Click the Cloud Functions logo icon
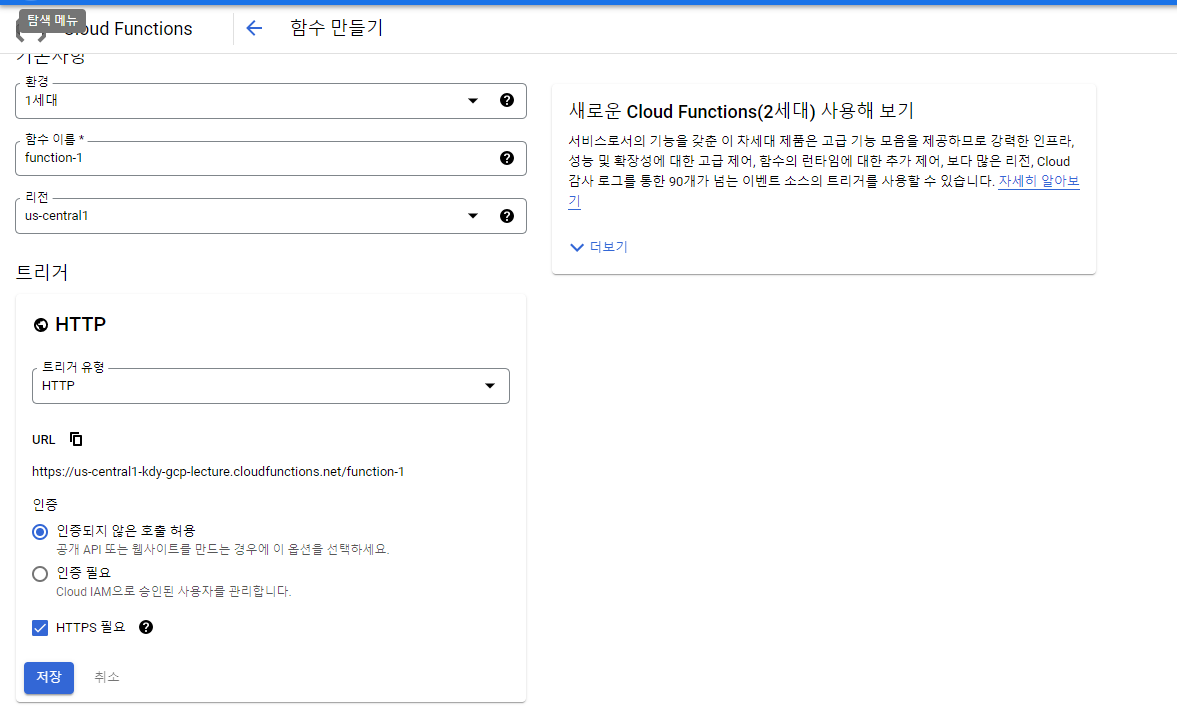Viewport: 1177px width, 721px height. 31,30
